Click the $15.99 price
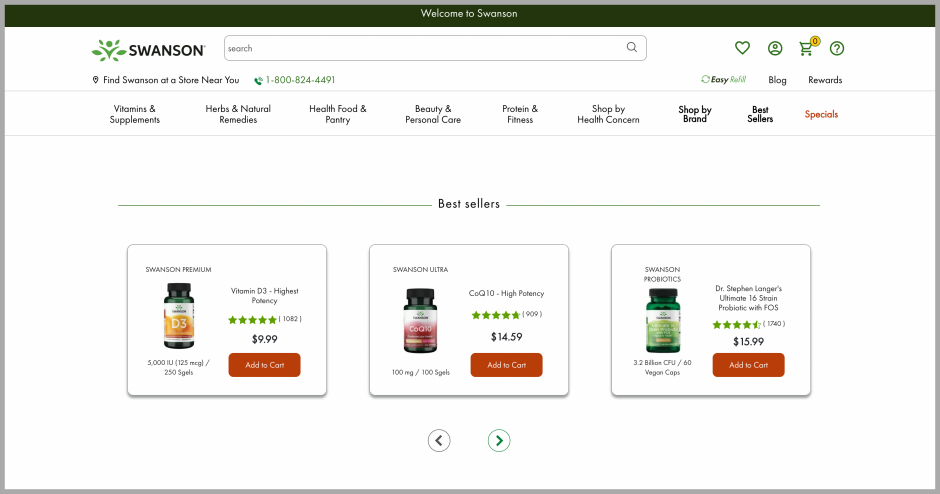This screenshot has height=494, width=940. coord(748,342)
